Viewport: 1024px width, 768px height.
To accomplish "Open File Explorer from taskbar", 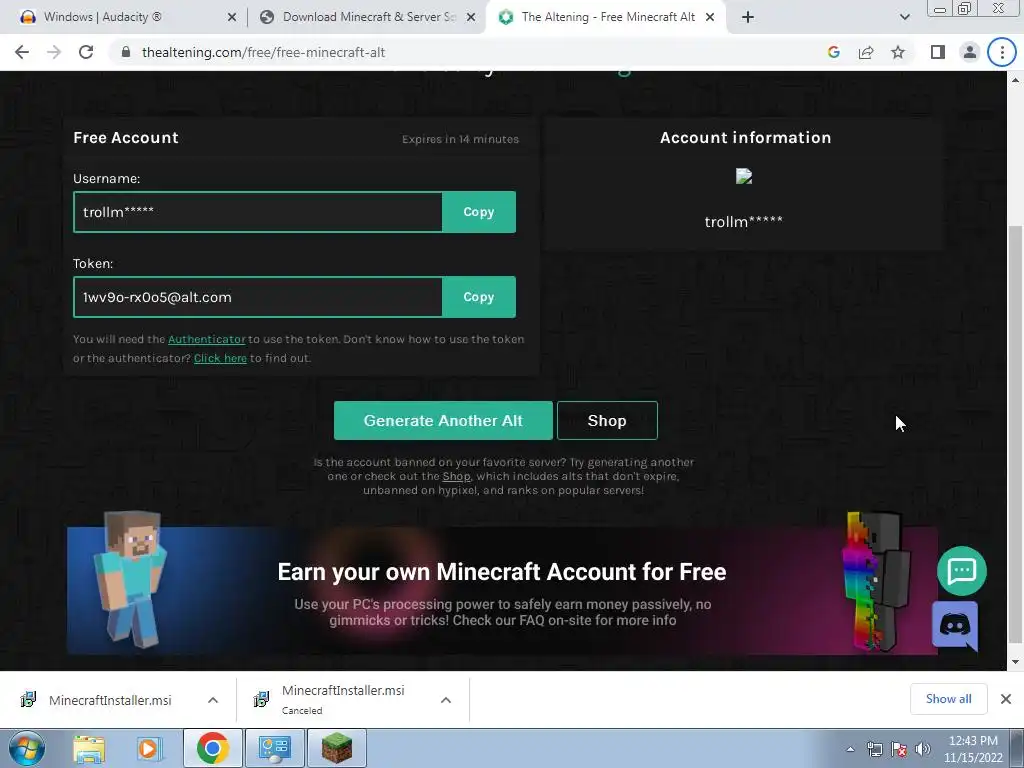I will pyautogui.click(x=89, y=748).
